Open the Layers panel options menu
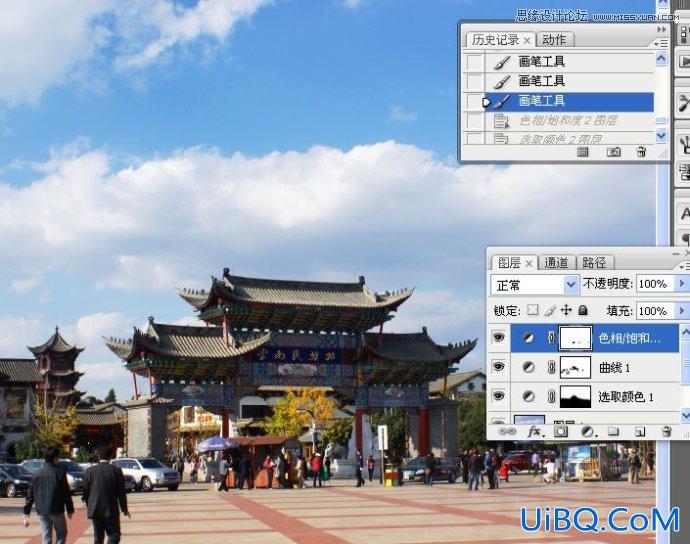Image resolution: width=690 pixels, height=544 pixels. coord(684,267)
